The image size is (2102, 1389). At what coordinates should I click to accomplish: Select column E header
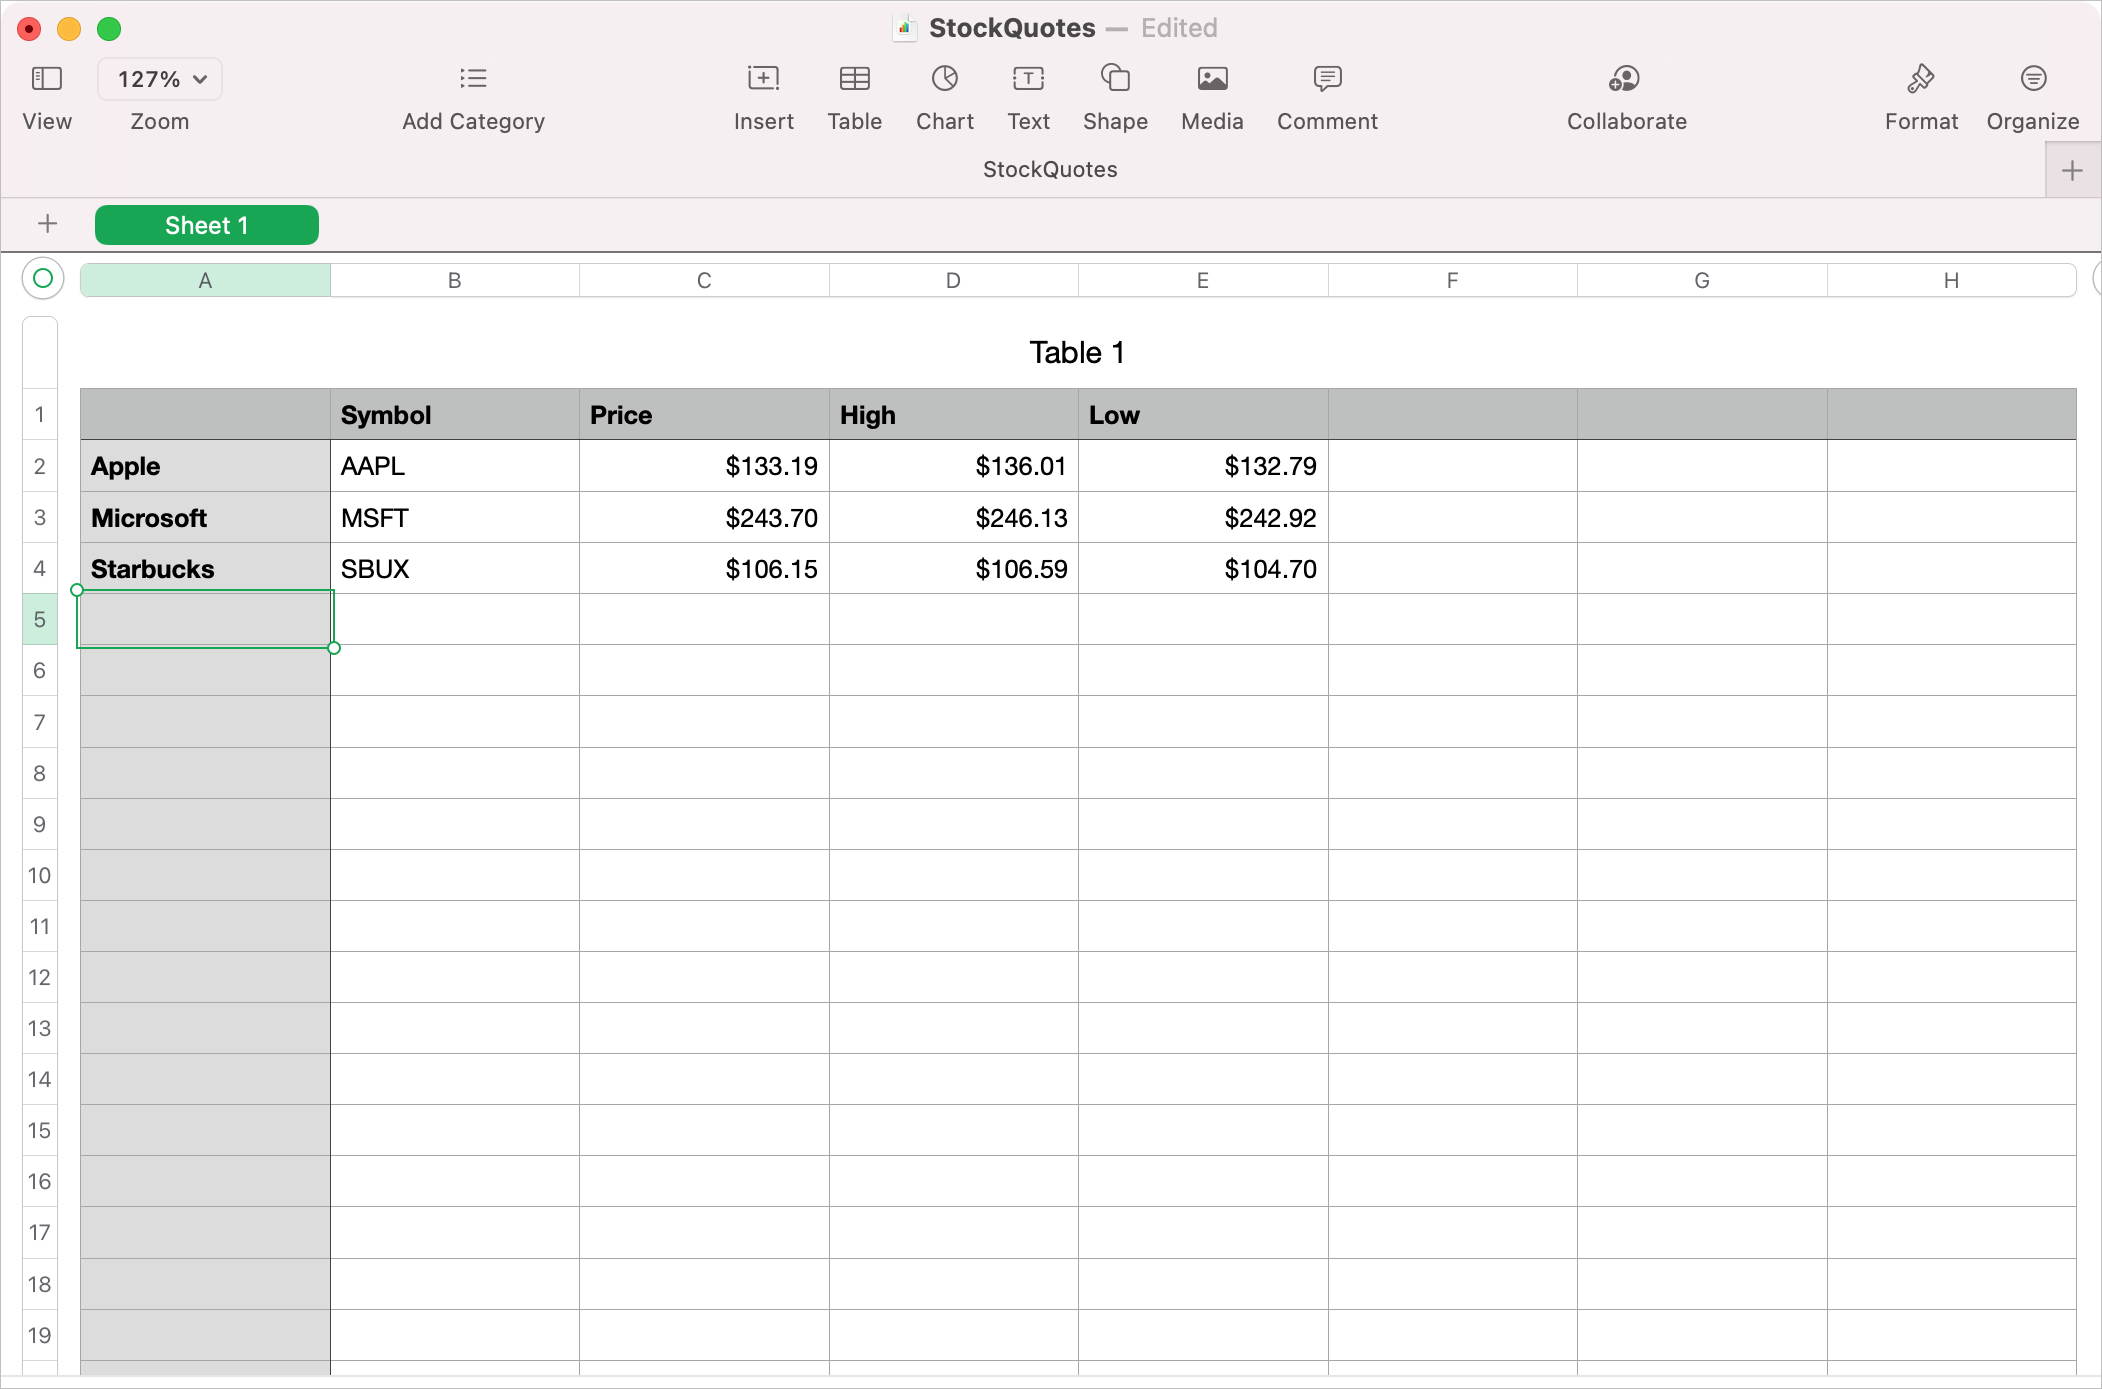click(1203, 281)
